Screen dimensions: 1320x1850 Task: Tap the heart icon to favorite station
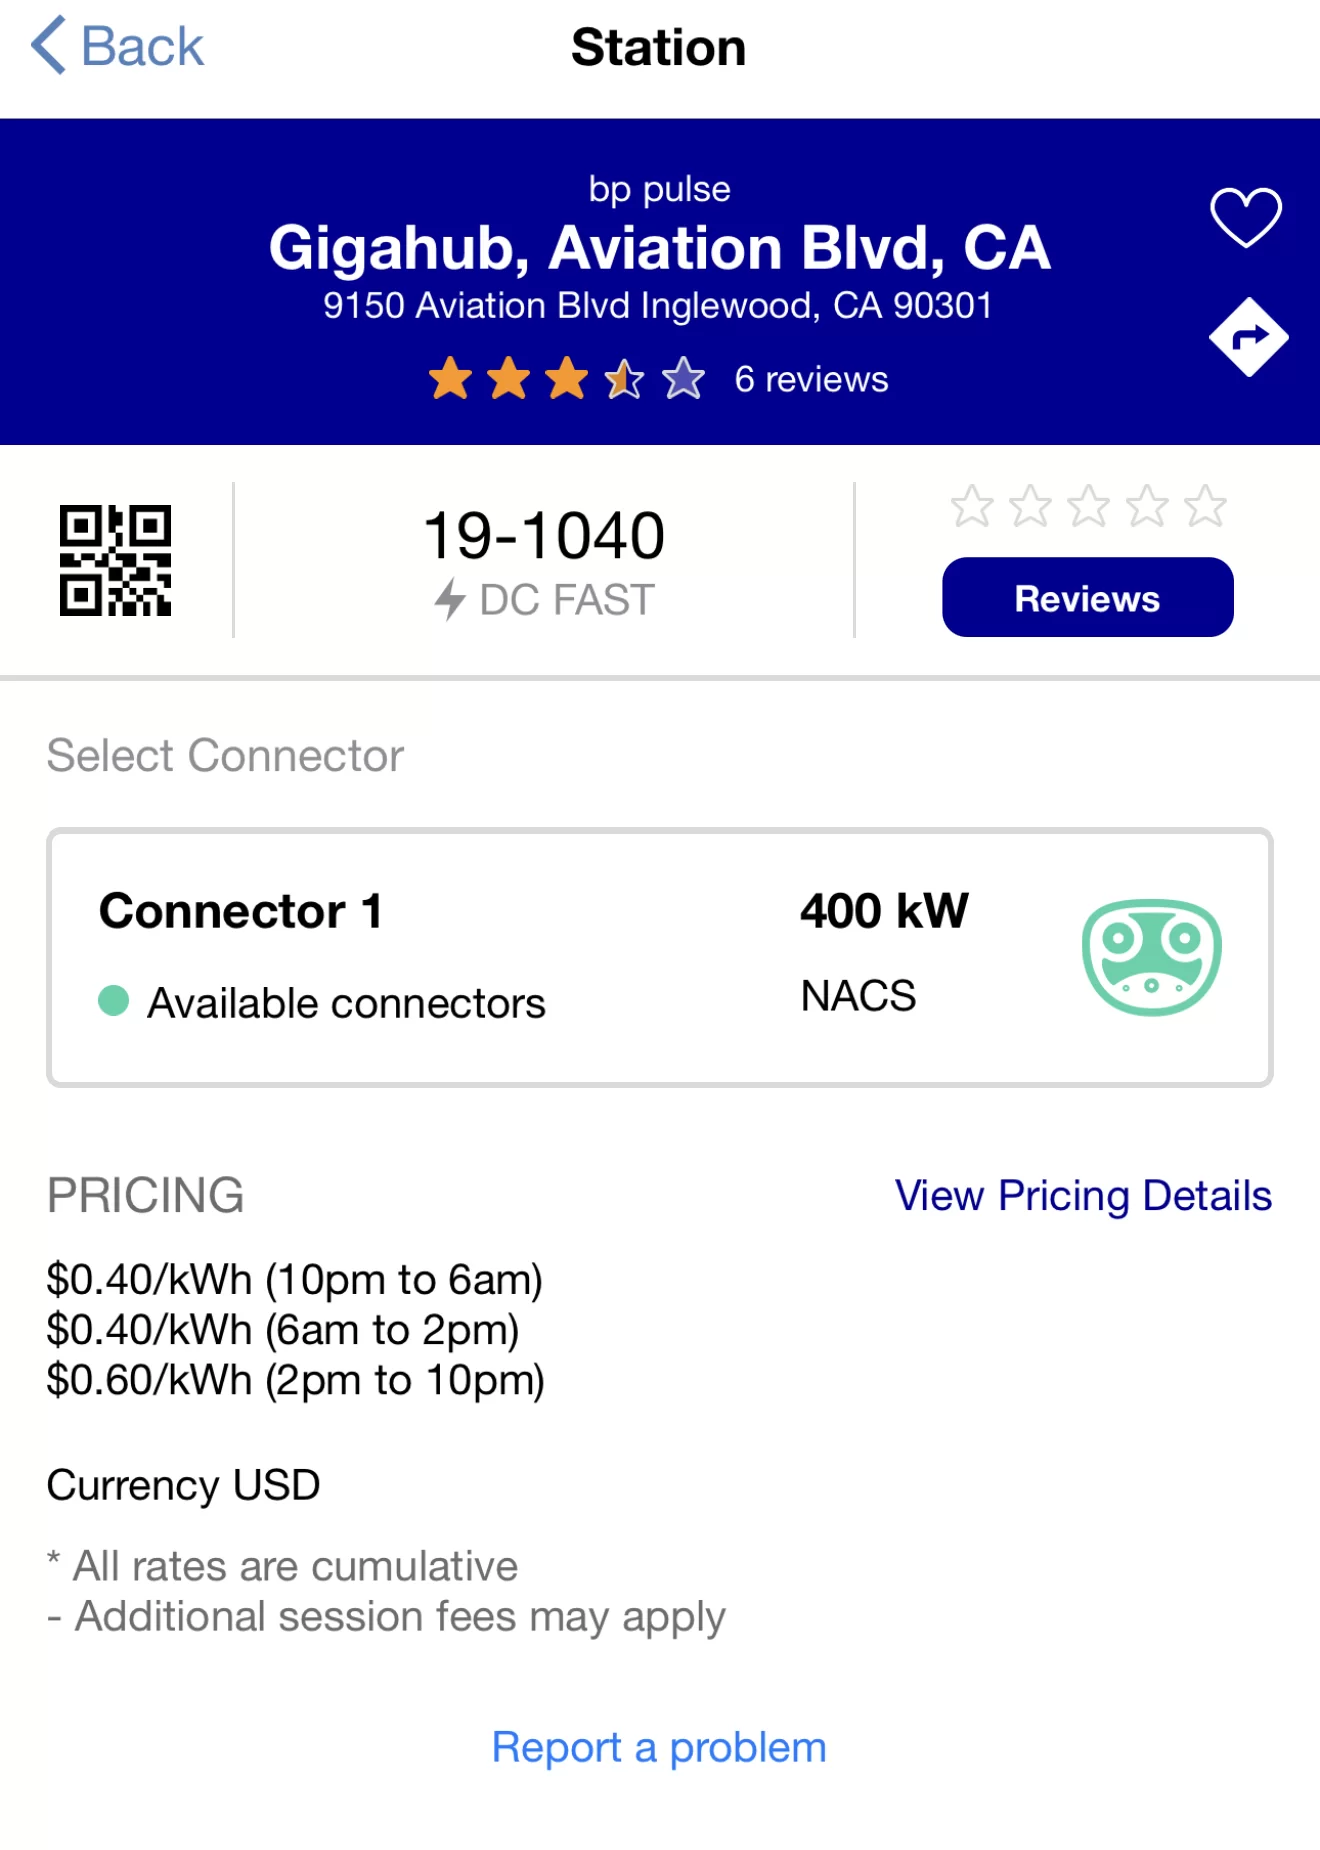point(1245,216)
